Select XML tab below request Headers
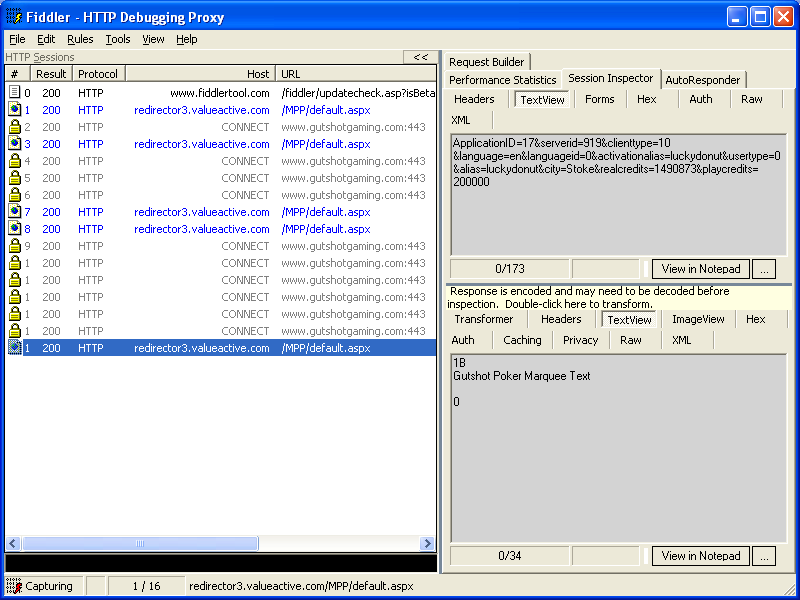The height and width of the screenshot is (600, 800). [461, 120]
